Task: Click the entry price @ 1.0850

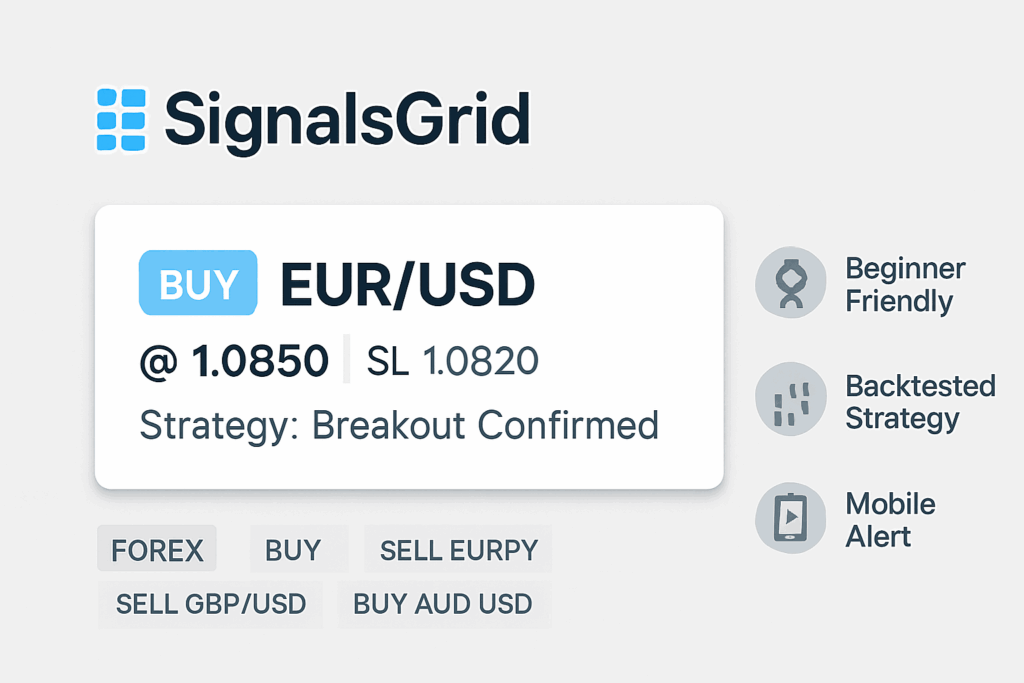Action: tap(234, 361)
